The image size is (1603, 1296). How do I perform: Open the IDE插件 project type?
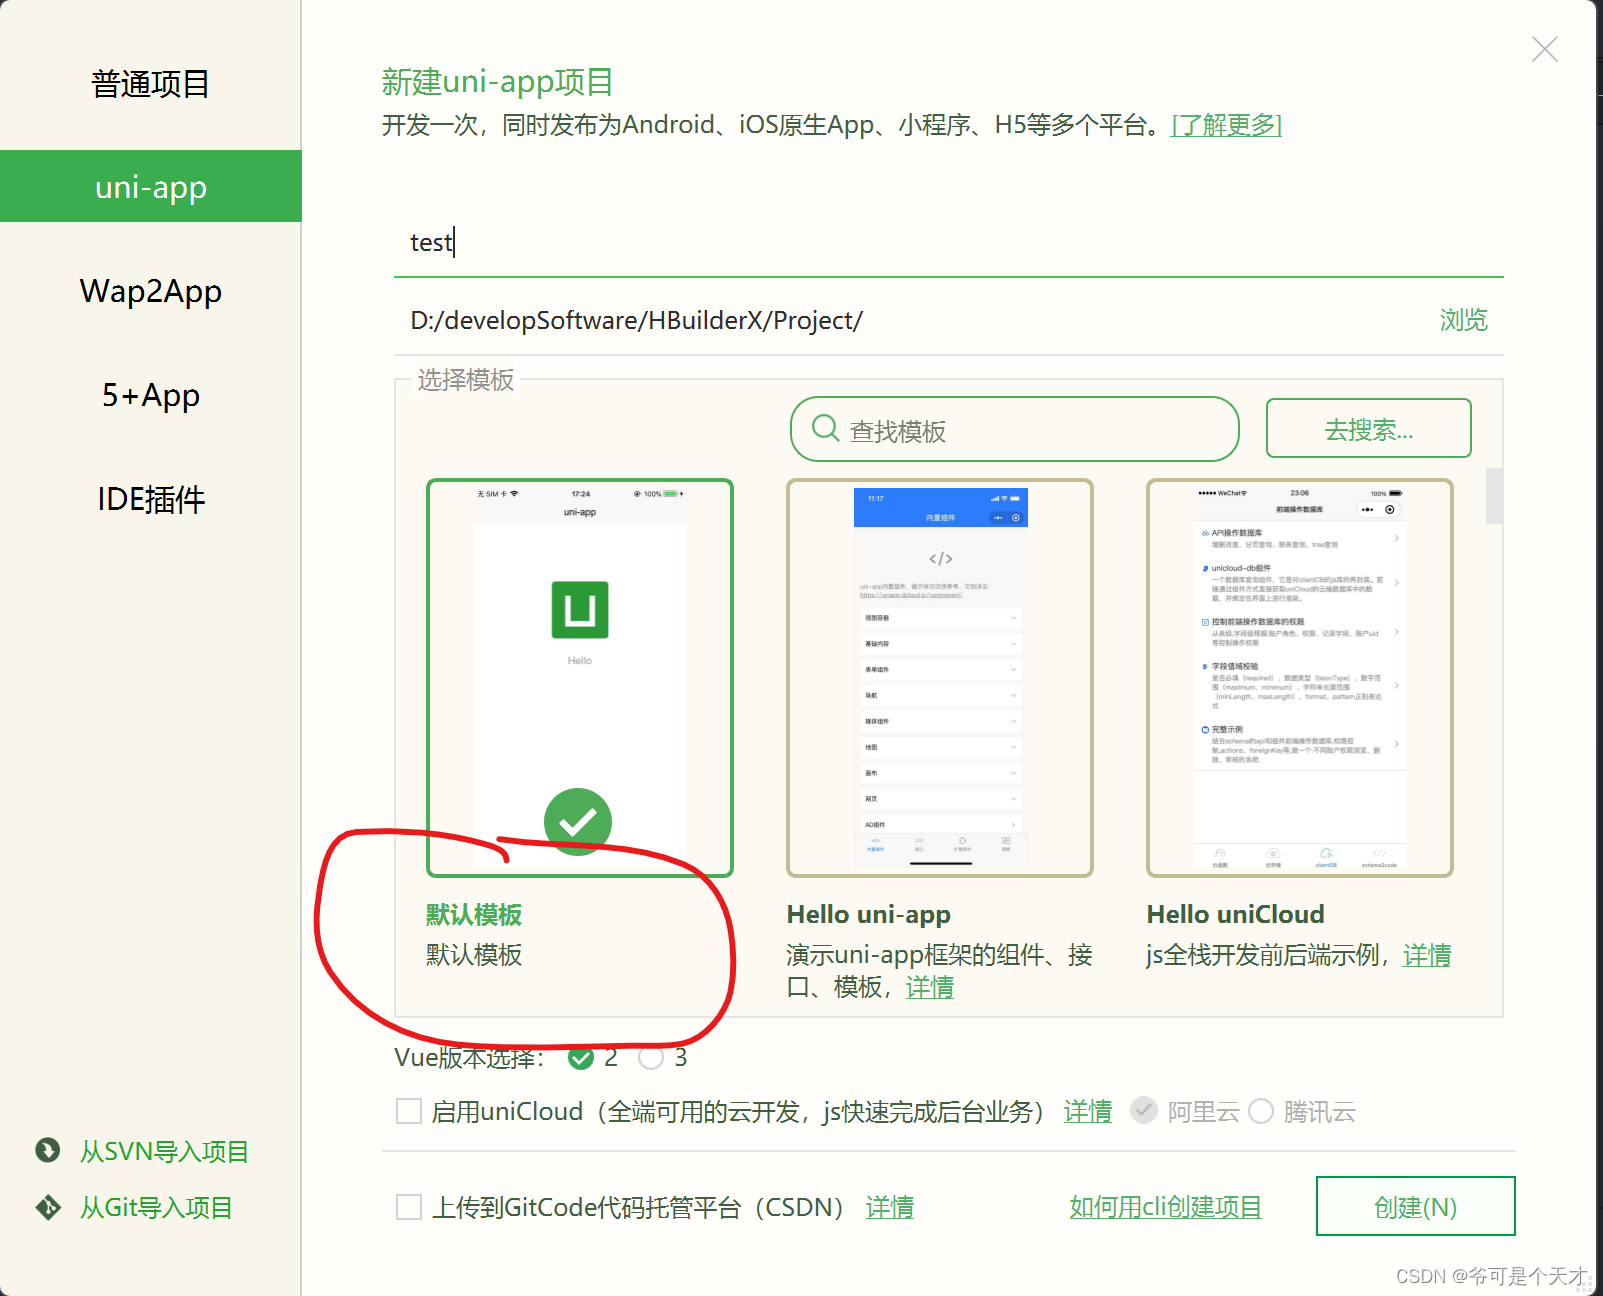(x=150, y=499)
